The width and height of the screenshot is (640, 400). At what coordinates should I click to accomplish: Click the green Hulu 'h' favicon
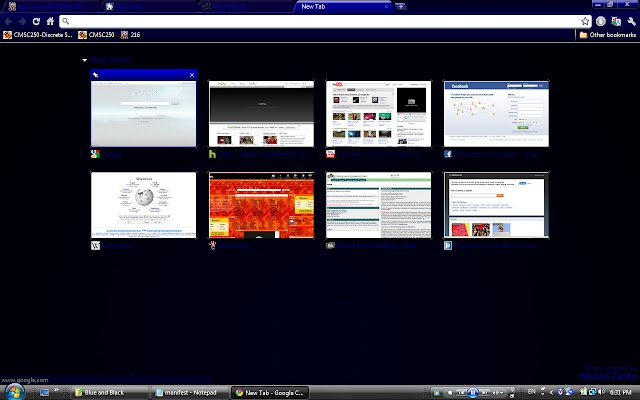coord(213,154)
